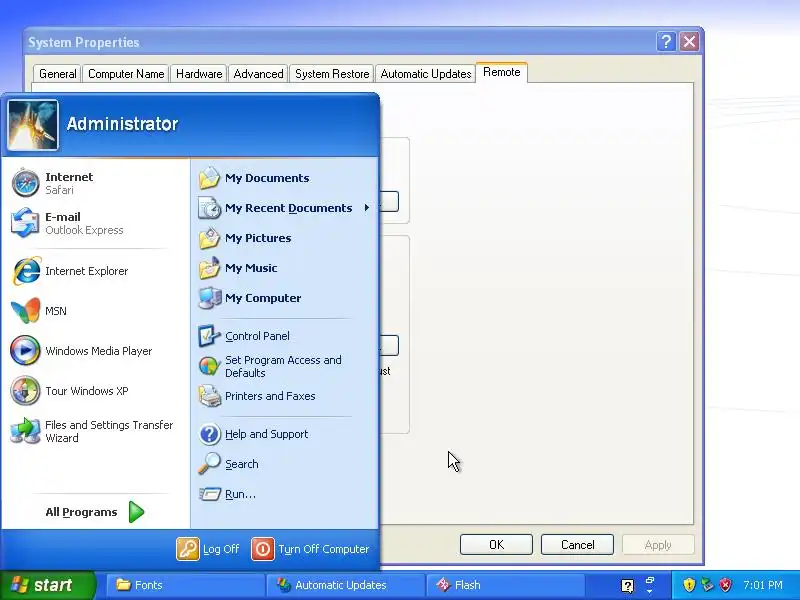Open My Documents folder
Screen dimensions: 800x600
pyautogui.click(x=284, y=178)
